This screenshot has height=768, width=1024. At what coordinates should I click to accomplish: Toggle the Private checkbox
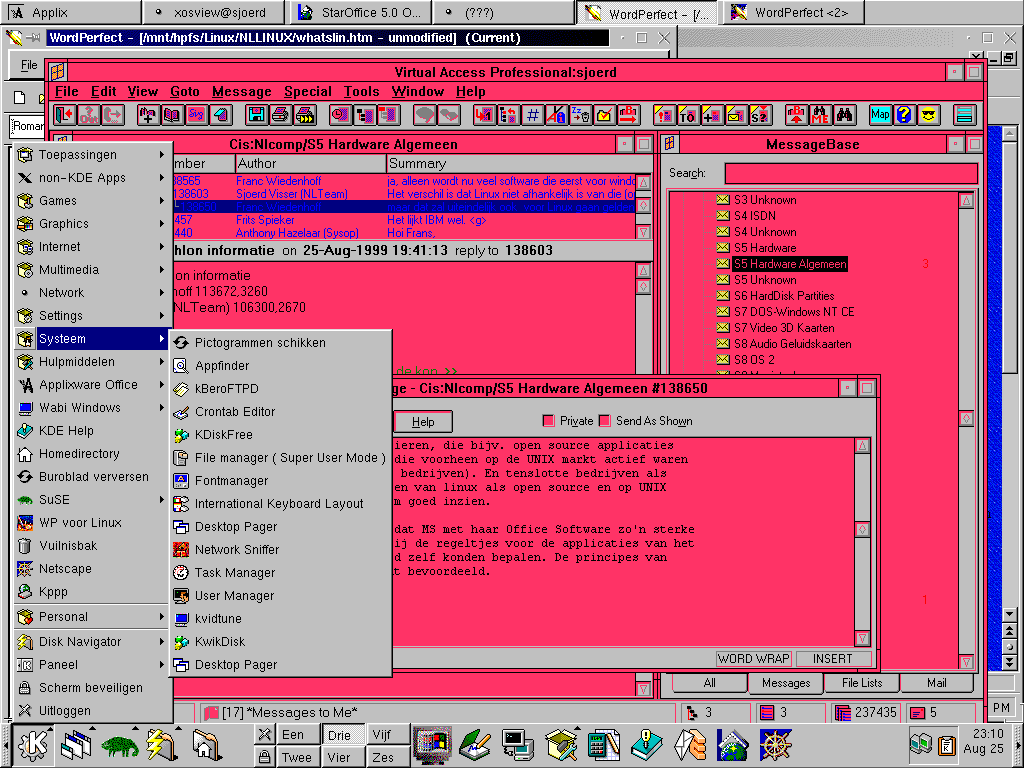click(549, 421)
